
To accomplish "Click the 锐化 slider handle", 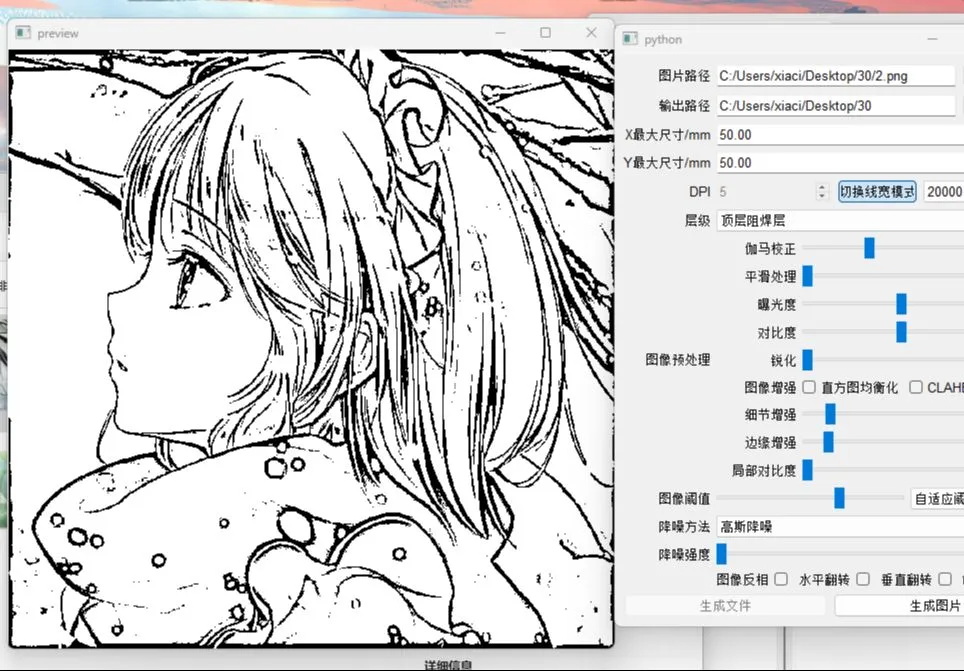I will [808, 360].
